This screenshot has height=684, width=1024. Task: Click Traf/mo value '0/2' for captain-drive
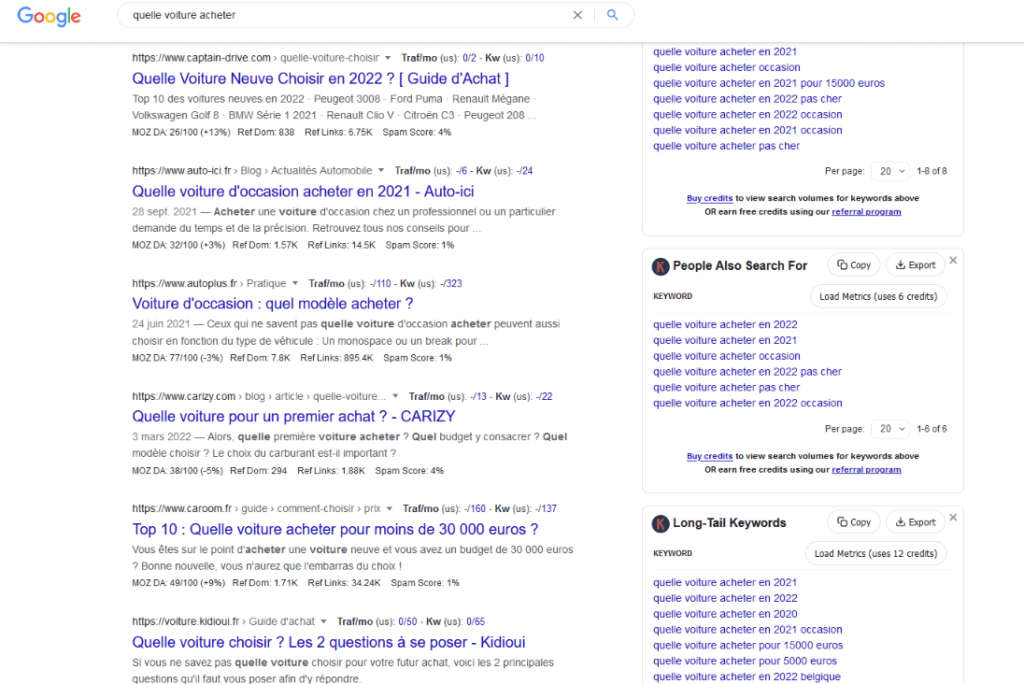(x=469, y=57)
